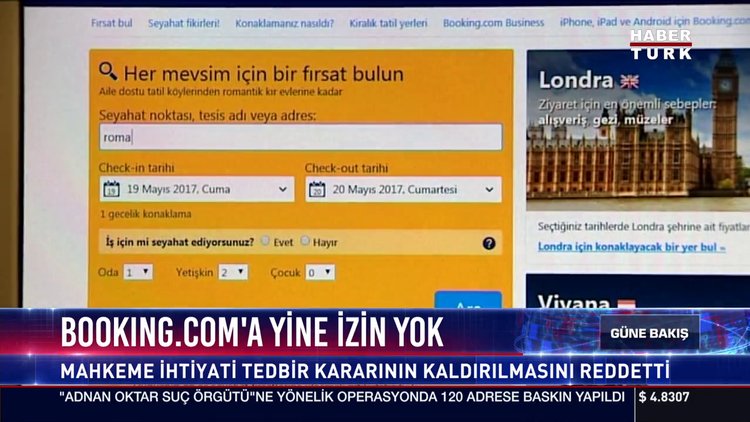
Task: Follow Londra için konaklayacak bir yer bul link
Action: [631, 247]
